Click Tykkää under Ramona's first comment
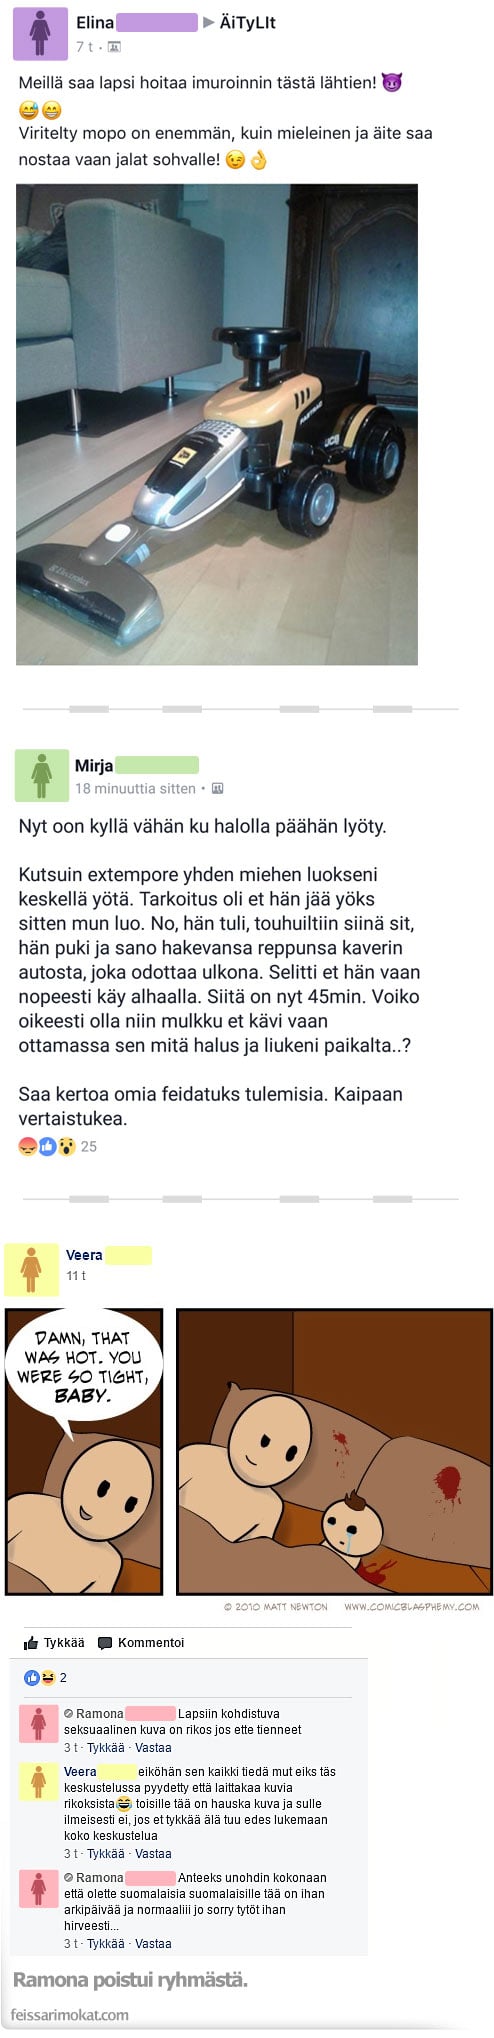 [106, 1747]
